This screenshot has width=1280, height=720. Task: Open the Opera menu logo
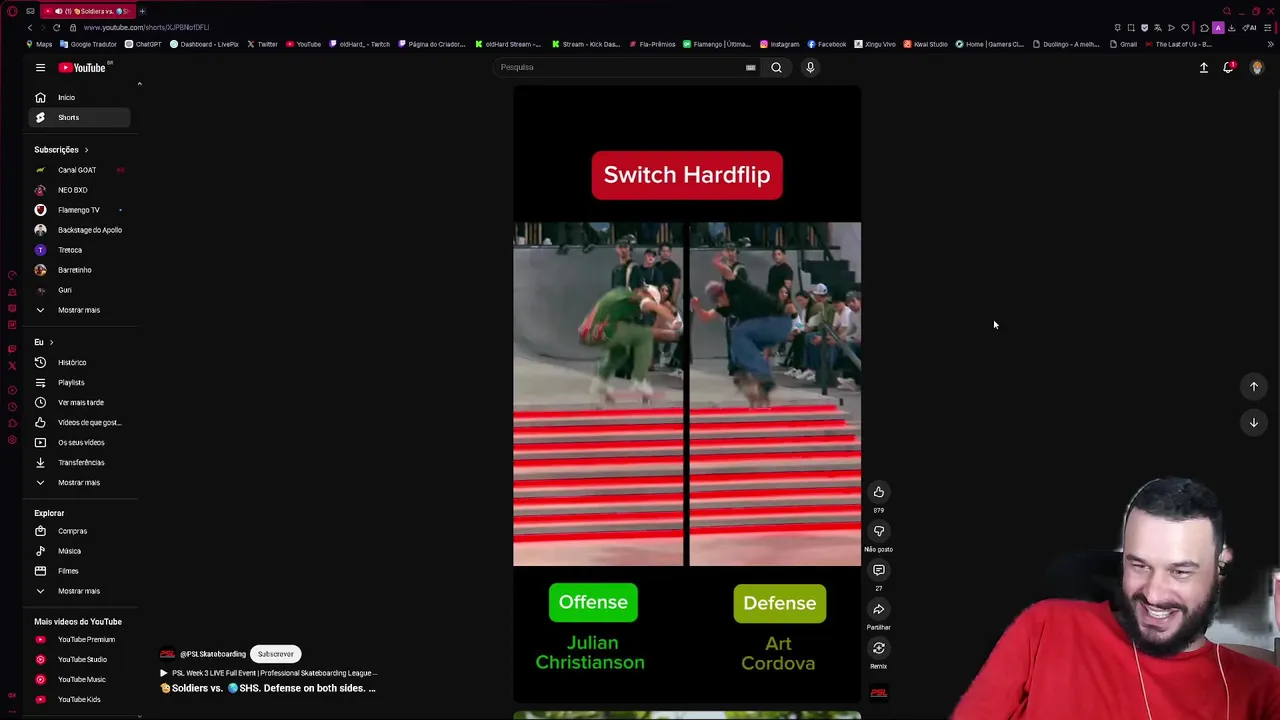pos(12,11)
